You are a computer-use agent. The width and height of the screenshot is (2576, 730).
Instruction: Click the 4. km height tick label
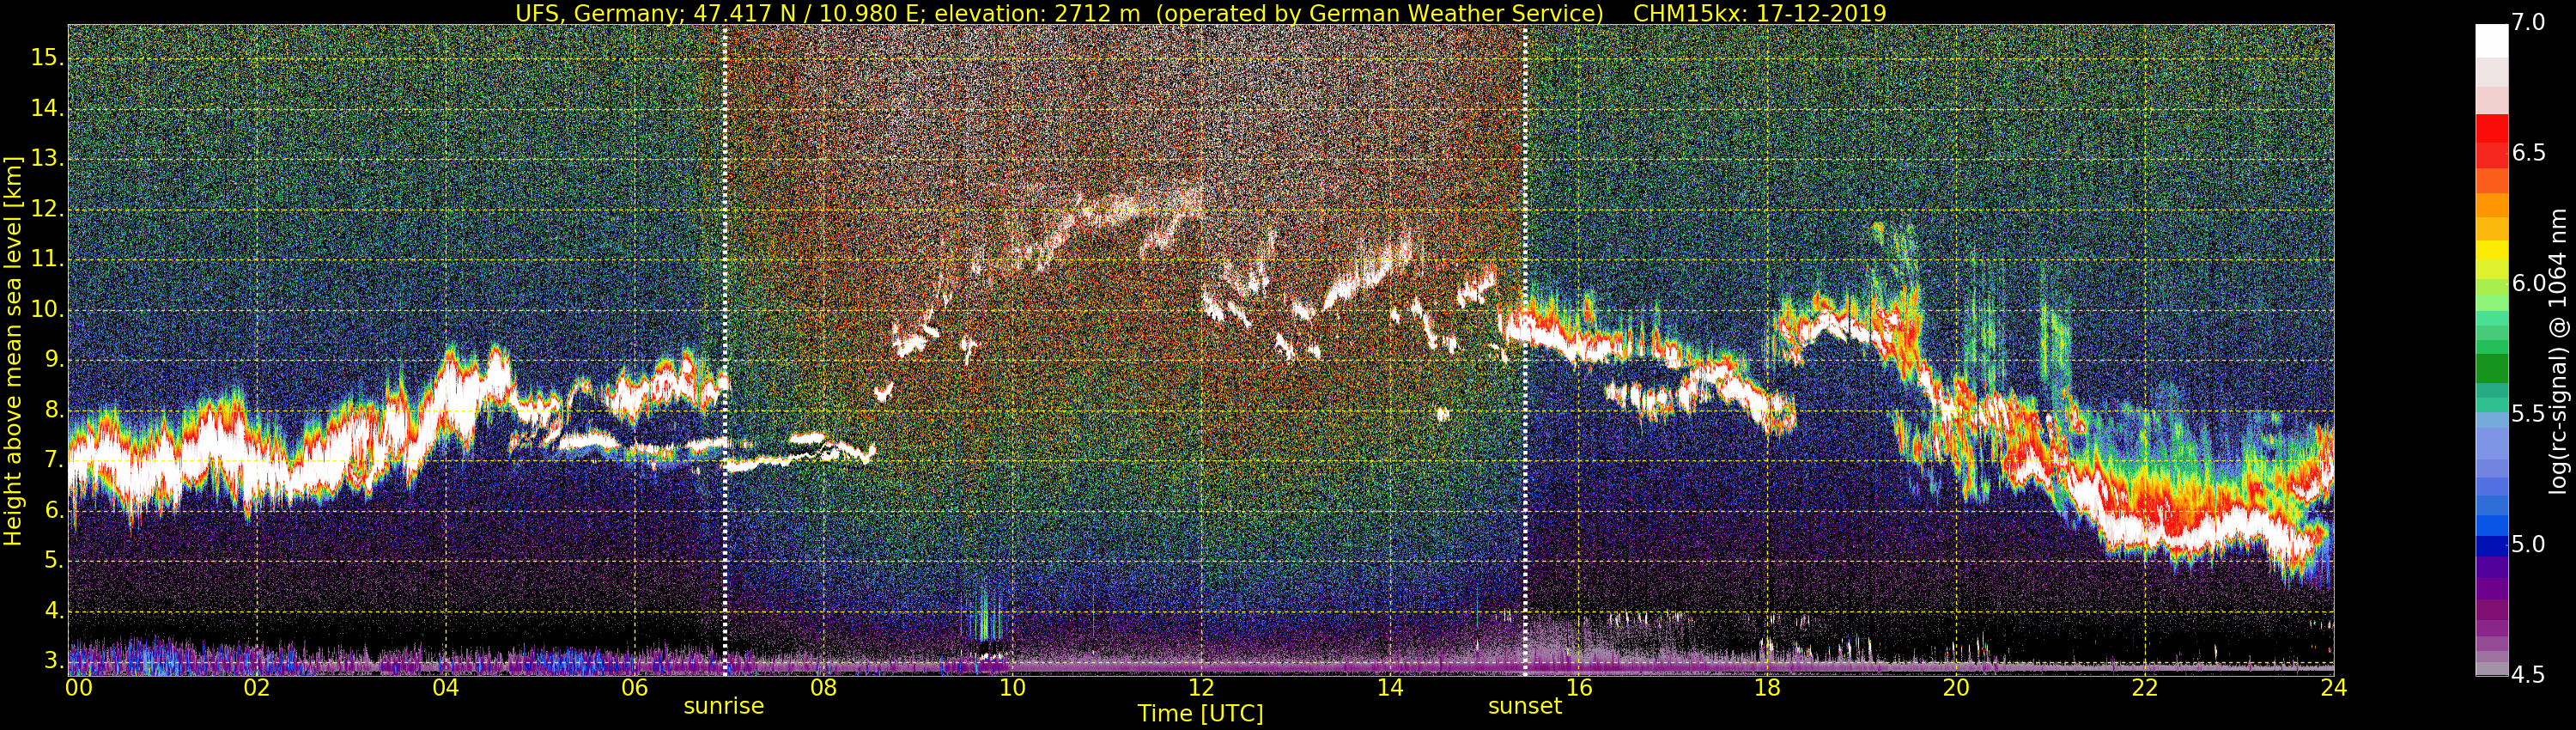(x=53, y=611)
